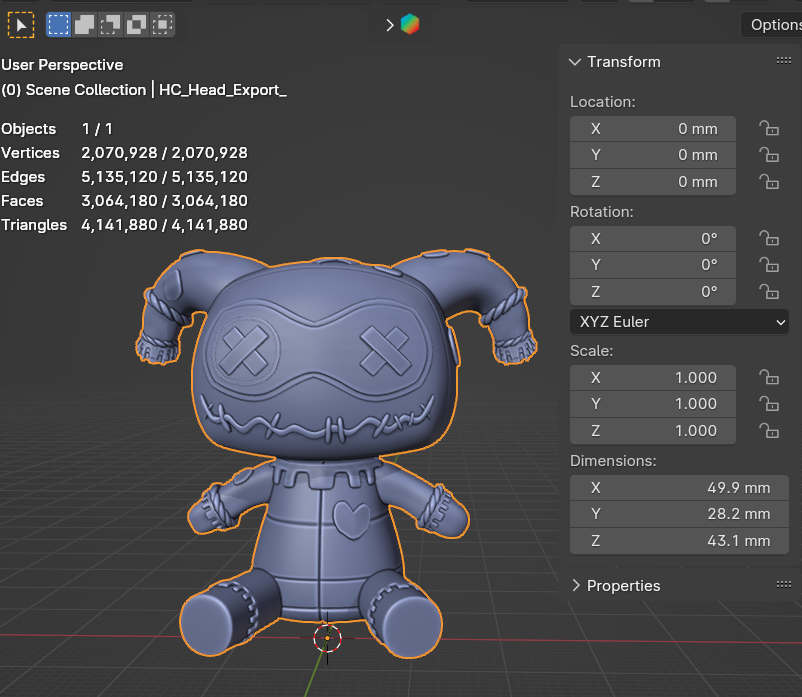Choose intersect selection mode icon

click(x=163, y=25)
